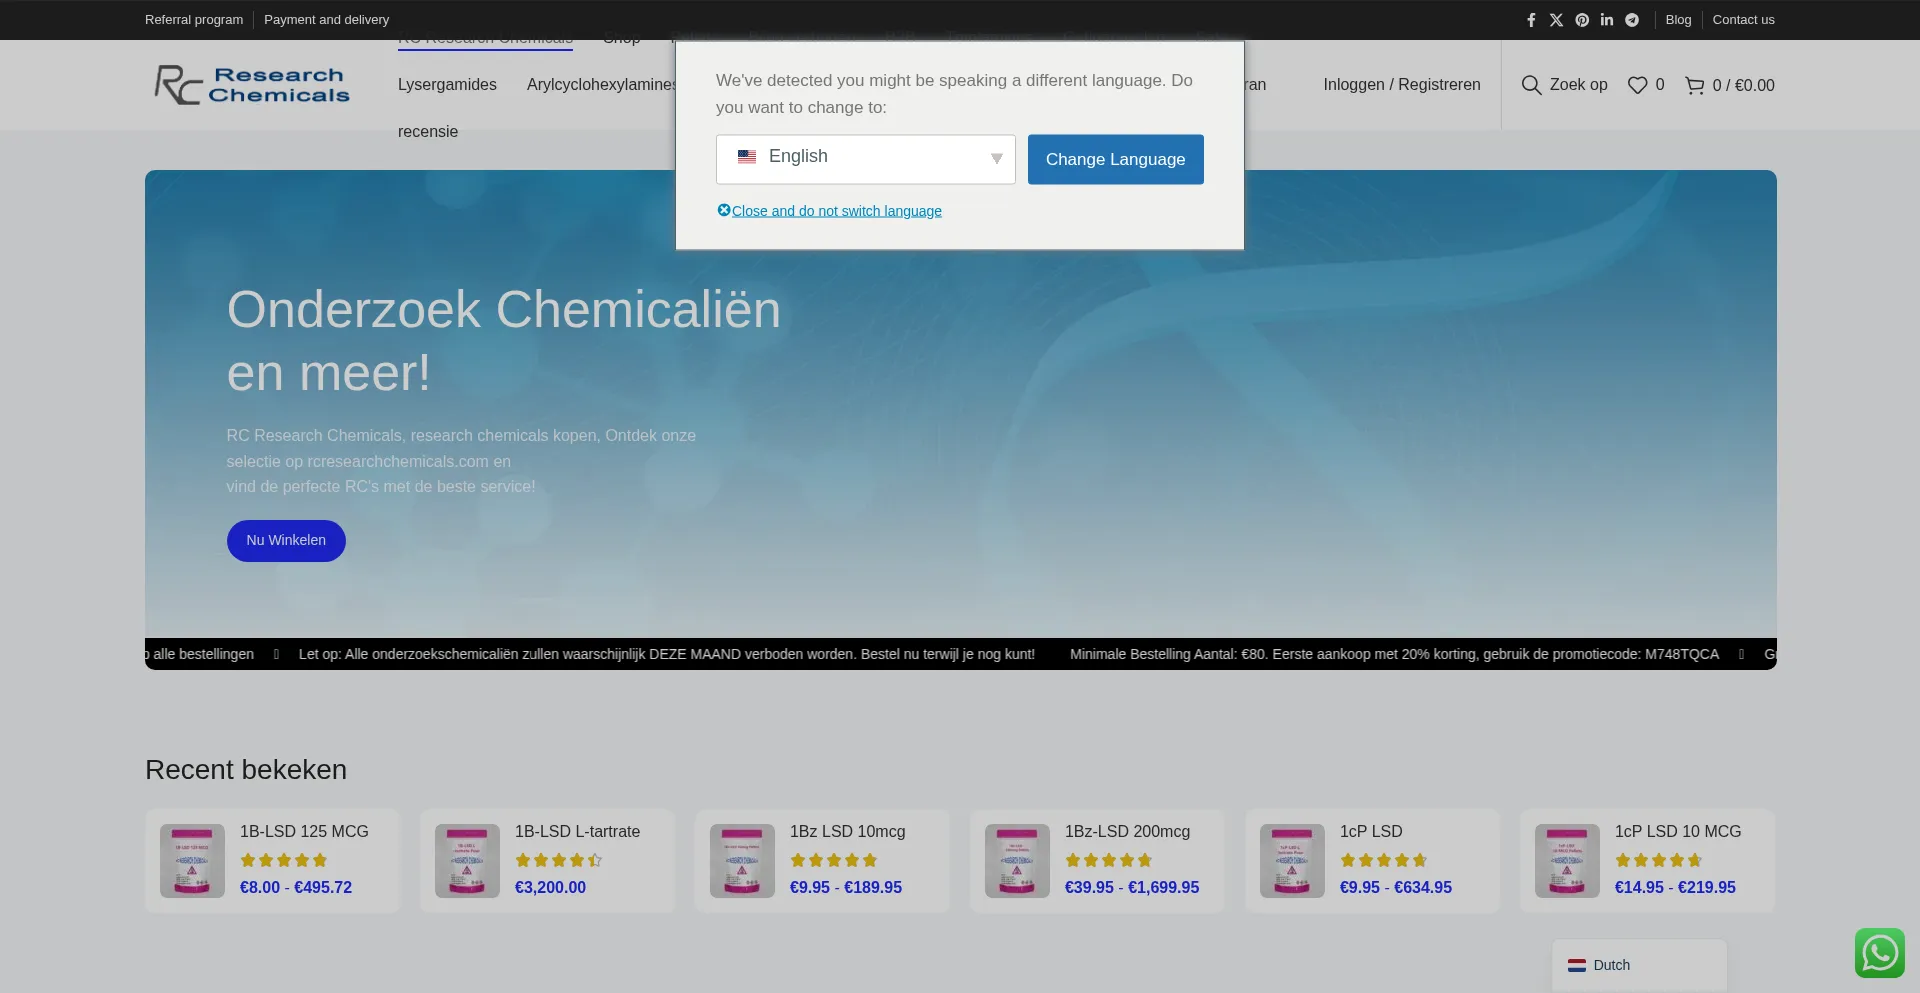Open the Telegram social icon
The width and height of the screenshot is (1920, 993).
coord(1632,20)
